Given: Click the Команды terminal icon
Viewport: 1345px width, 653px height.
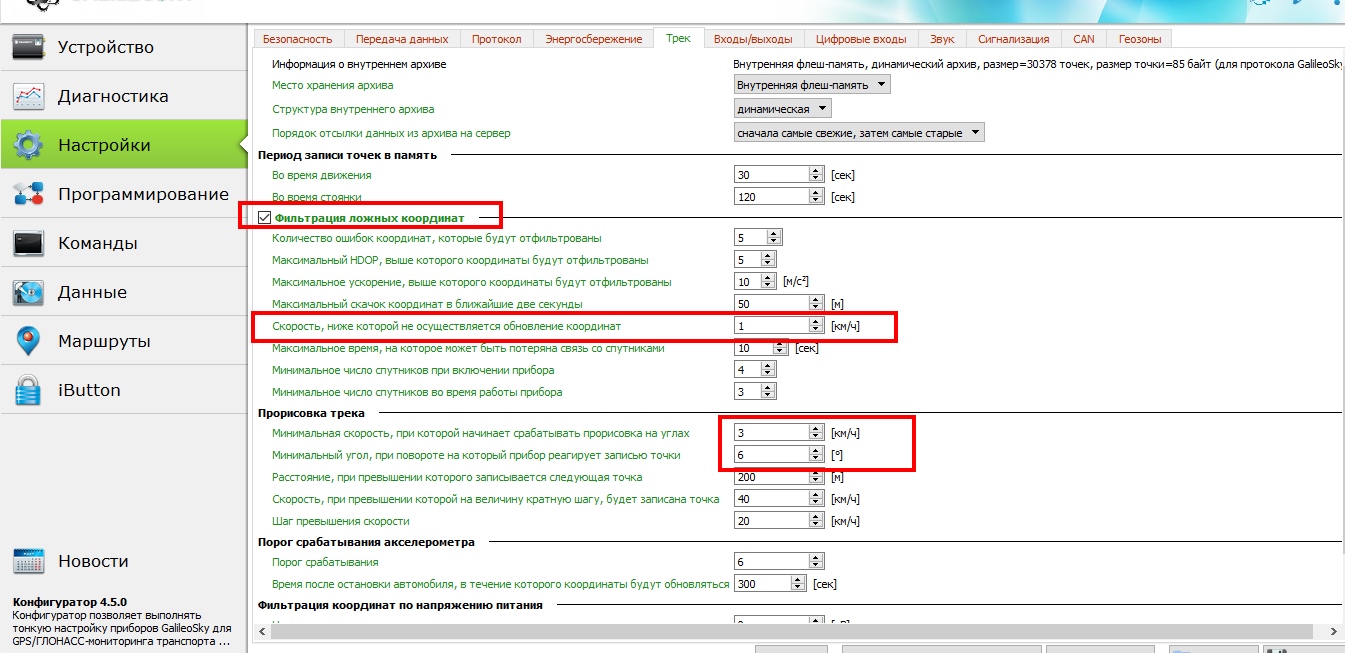Looking at the screenshot, I should coord(28,243).
